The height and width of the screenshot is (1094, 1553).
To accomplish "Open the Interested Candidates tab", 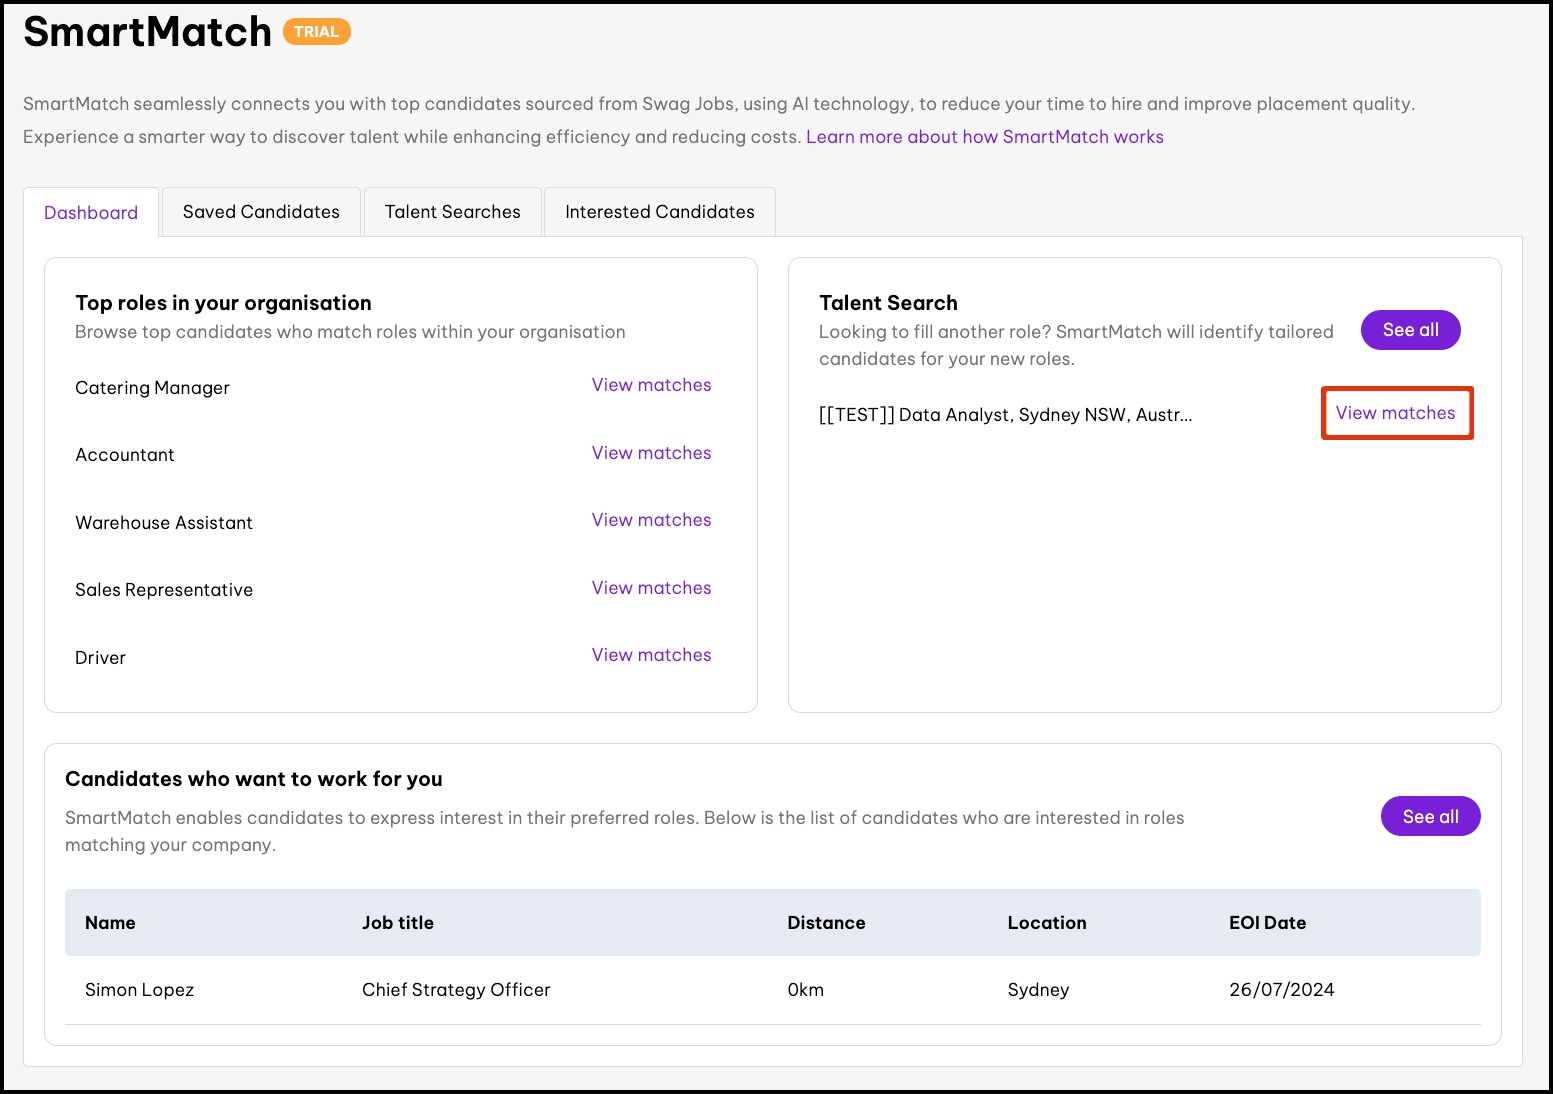I will [x=659, y=212].
